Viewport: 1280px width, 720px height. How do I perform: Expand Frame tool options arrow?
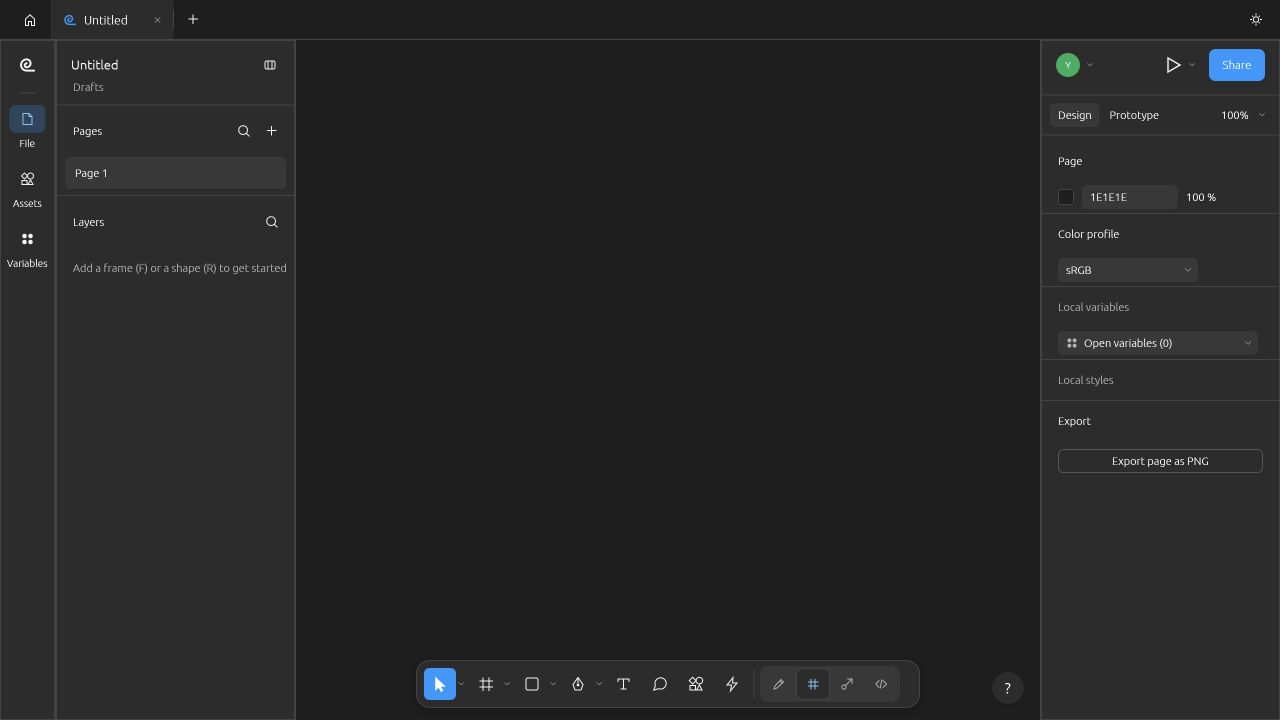[x=507, y=684]
